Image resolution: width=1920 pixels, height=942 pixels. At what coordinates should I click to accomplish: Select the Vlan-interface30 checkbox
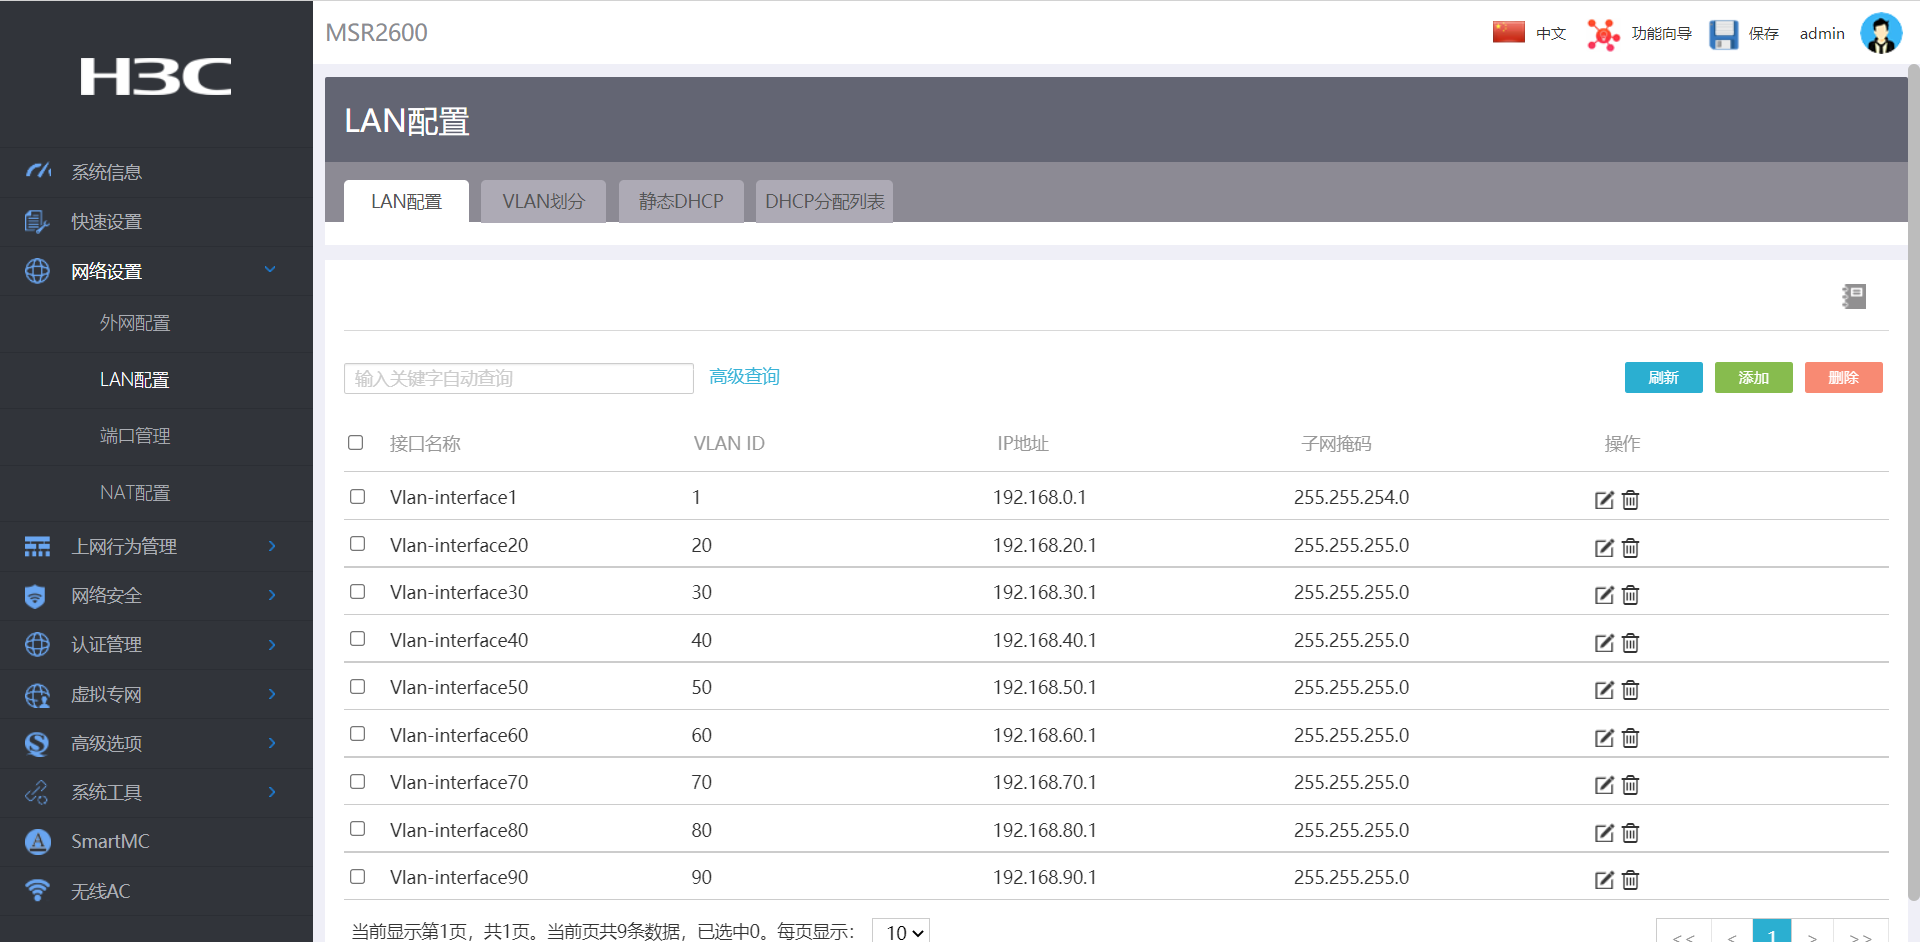click(x=357, y=591)
